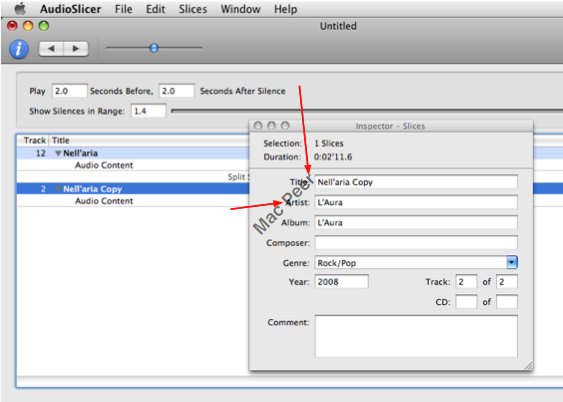Select Audio Content under Nell'aria Copy

[104, 201]
